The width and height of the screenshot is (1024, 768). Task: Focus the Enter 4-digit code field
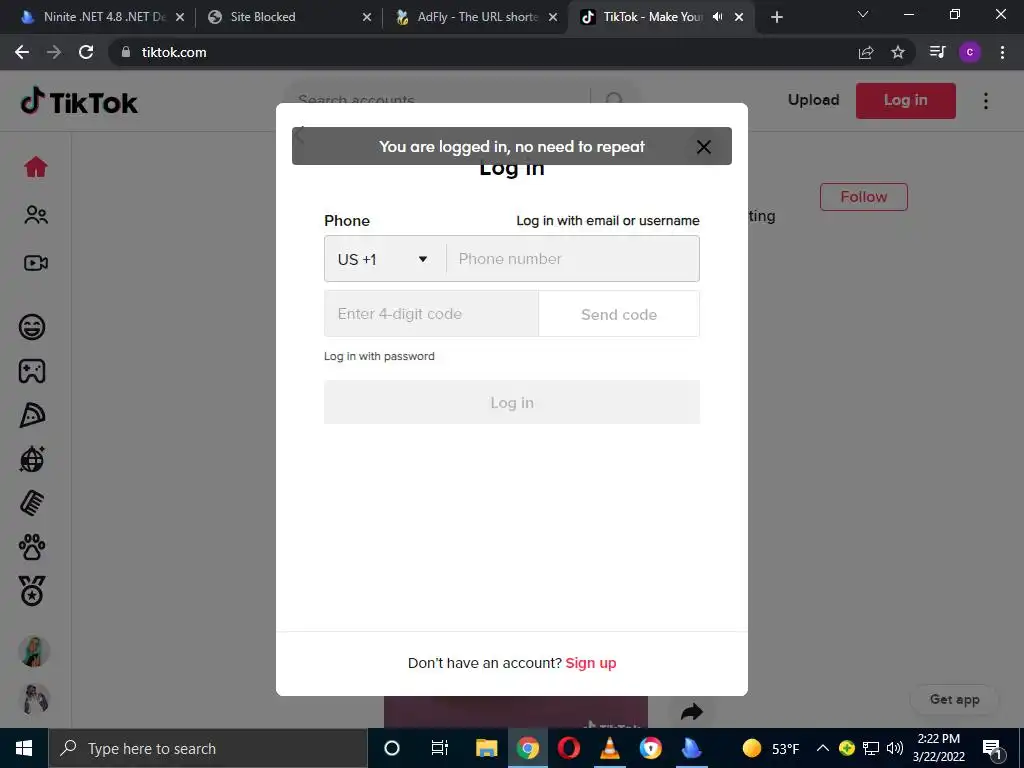pos(432,314)
